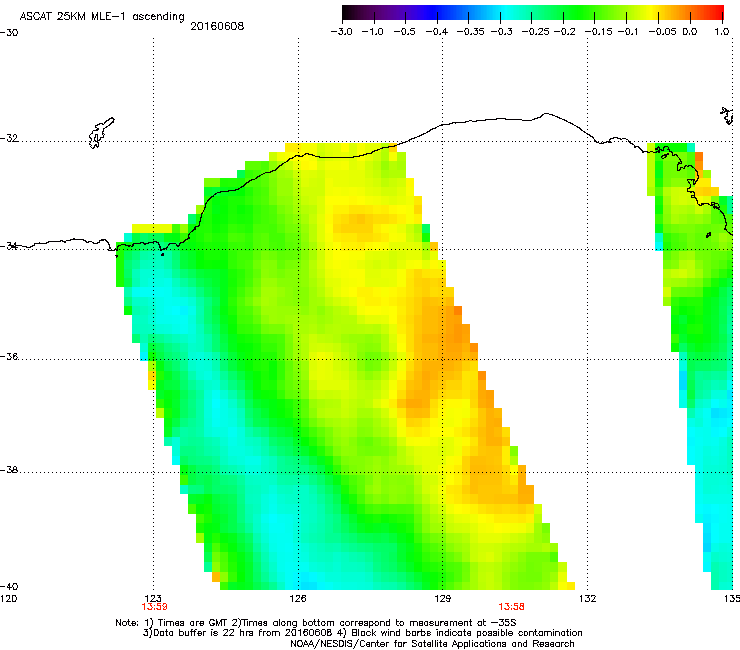This screenshot has height=650, width=740.
Task: Click the 1.0 color scale label
Action: pyautogui.click(x=722, y=32)
